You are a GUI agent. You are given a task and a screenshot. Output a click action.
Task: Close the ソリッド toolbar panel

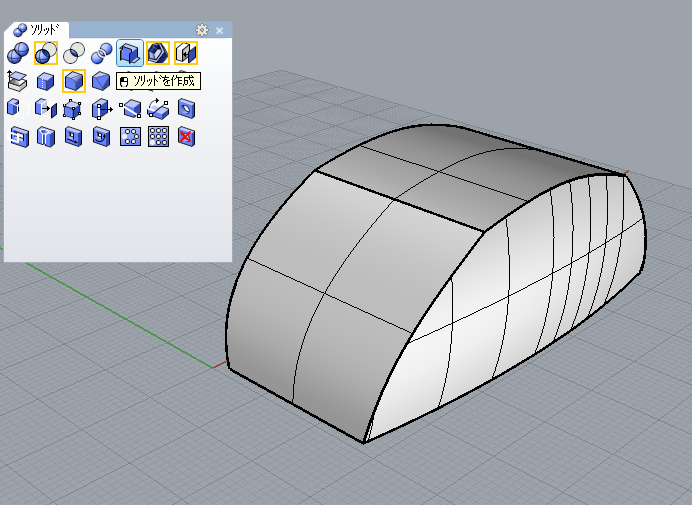[219, 30]
